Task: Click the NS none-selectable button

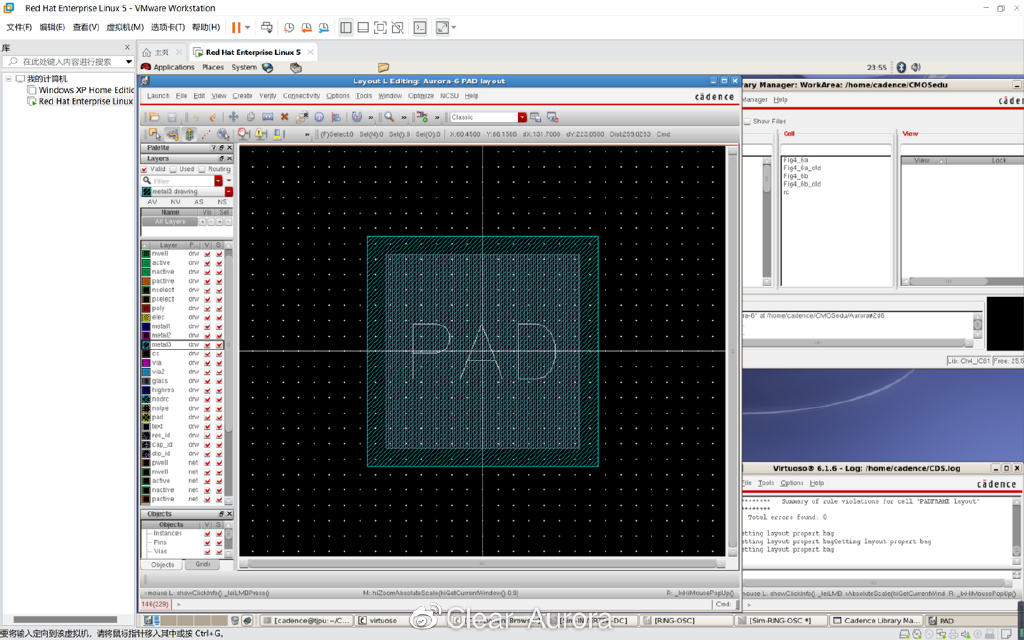Action: coord(222,202)
